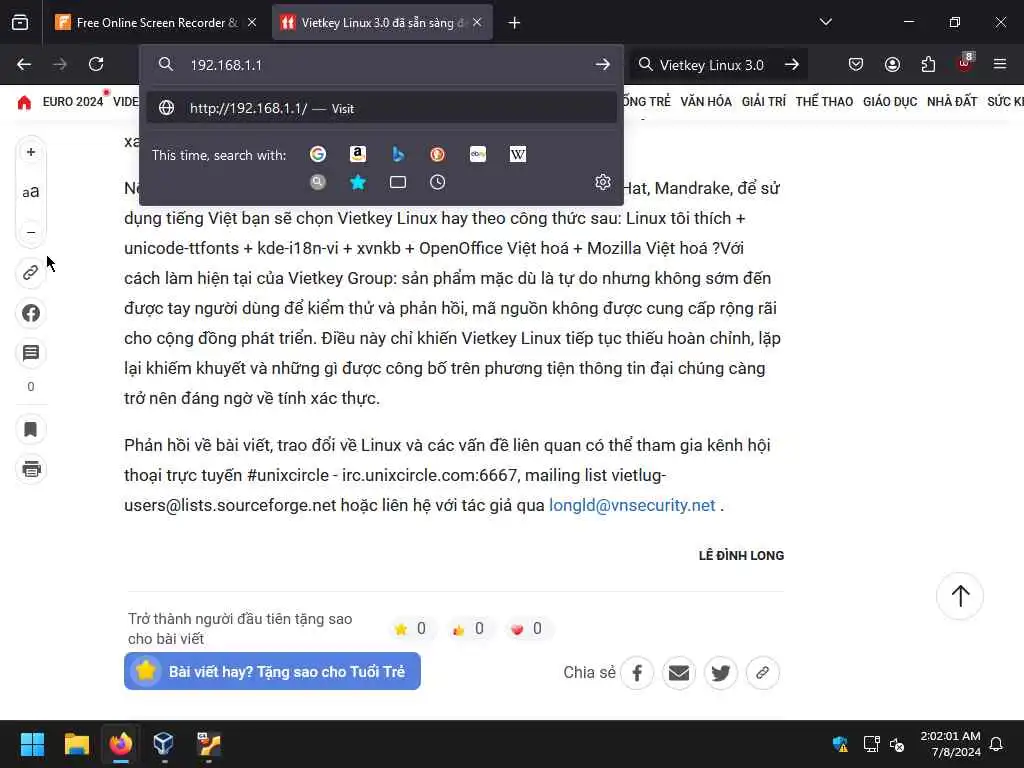This screenshot has width=1024, height=768.
Task: Open GIÁO DỤC section
Action: (890, 102)
